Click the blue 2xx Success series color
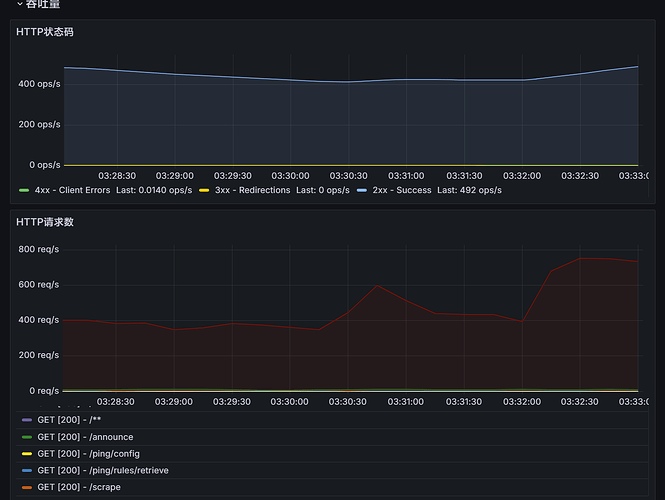This screenshot has width=665, height=500. [x=362, y=190]
